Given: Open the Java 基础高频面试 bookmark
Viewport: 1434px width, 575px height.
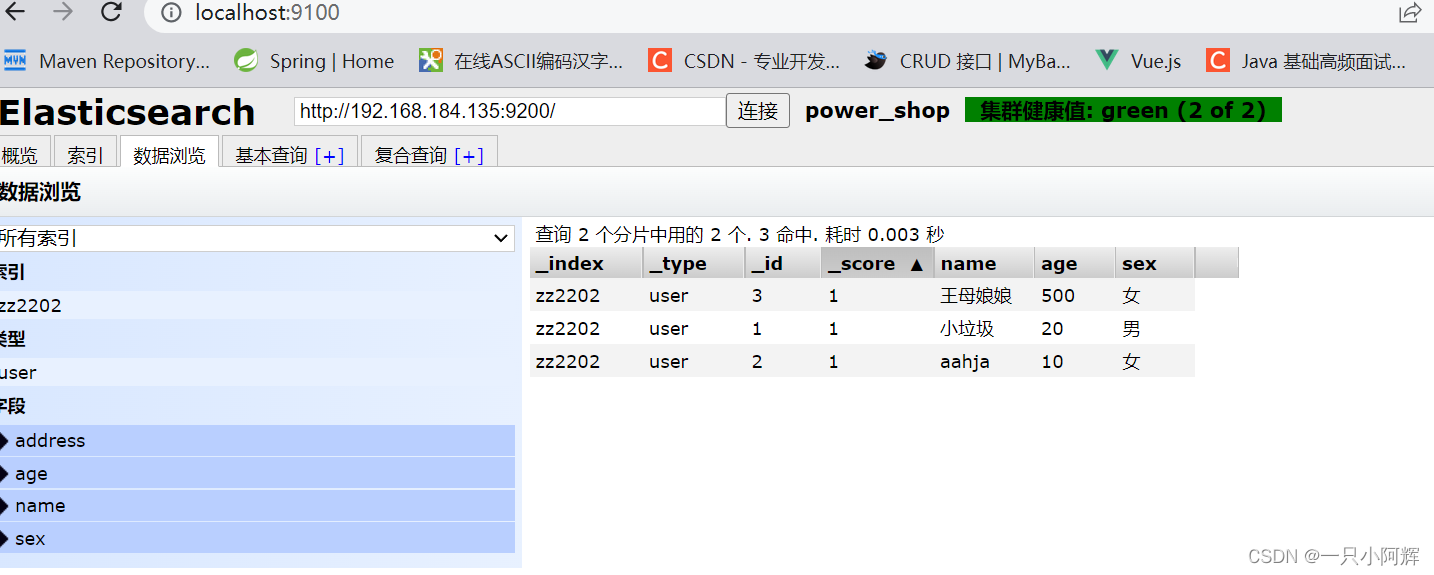Looking at the screenshot, I should [x=1306, y=61].
